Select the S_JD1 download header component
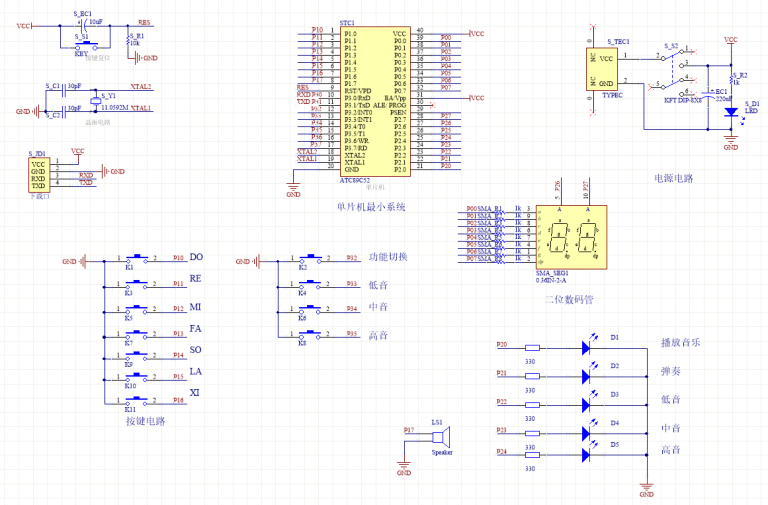 [x=38, y=175]
